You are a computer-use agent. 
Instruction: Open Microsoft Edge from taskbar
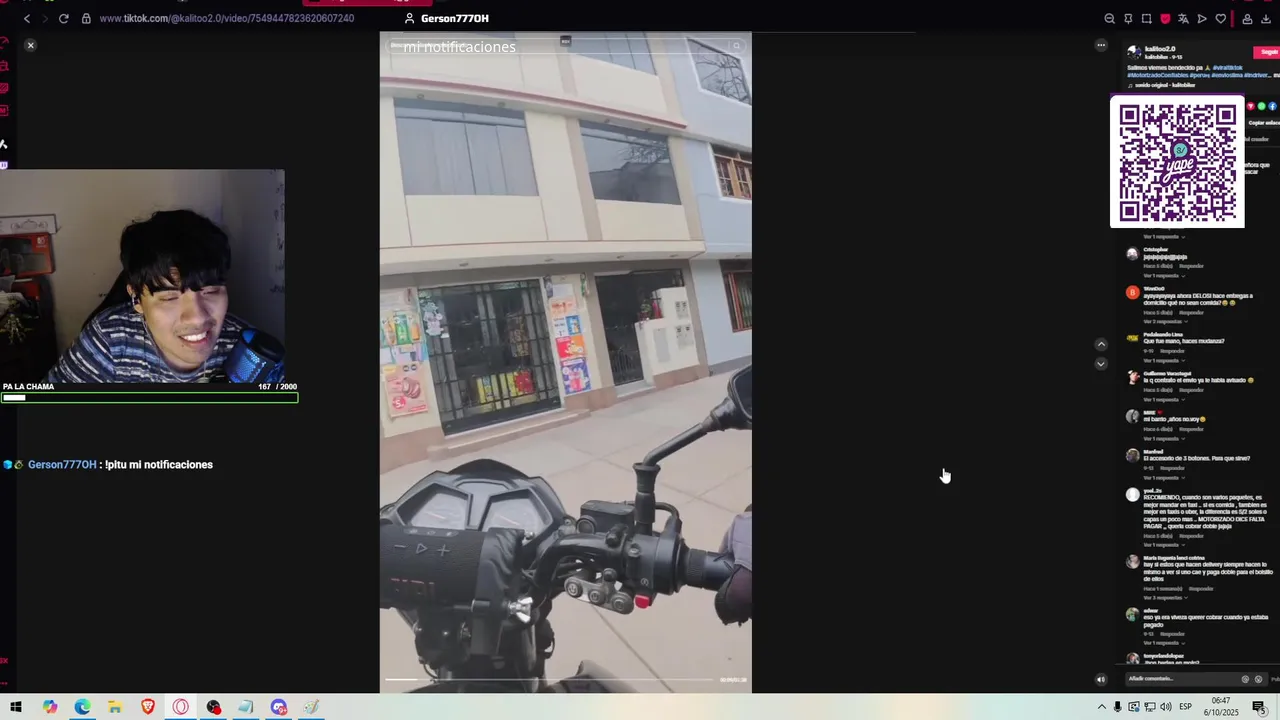coord(82,707)
